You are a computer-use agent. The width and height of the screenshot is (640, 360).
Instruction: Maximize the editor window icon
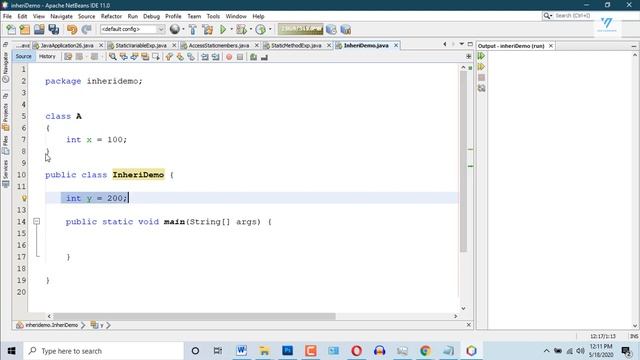[470, 44]
